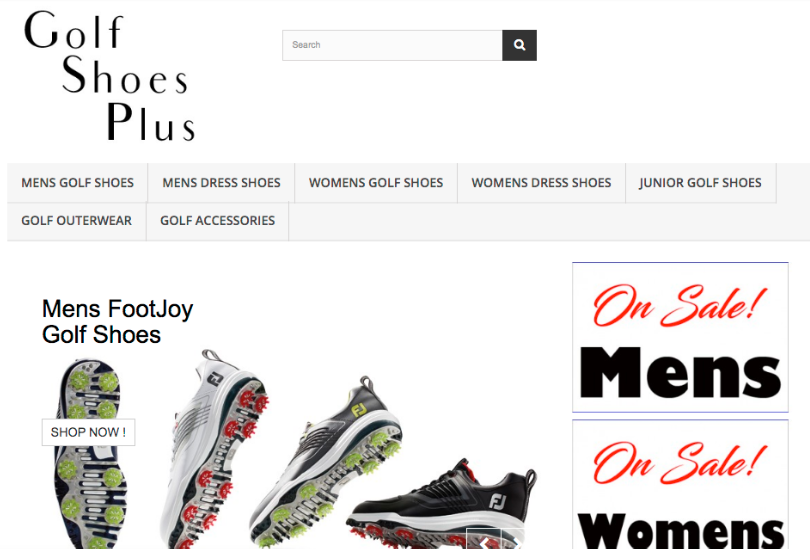
Task: Go to previous slide using left chevron
Action: click(484, 541)
